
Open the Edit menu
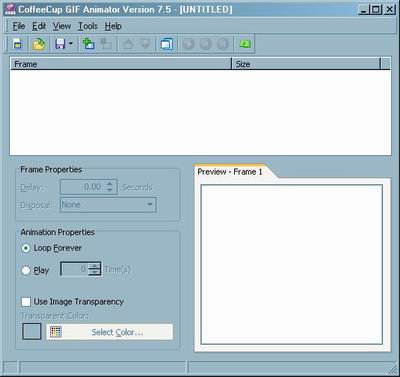click(x=39, y=26)
